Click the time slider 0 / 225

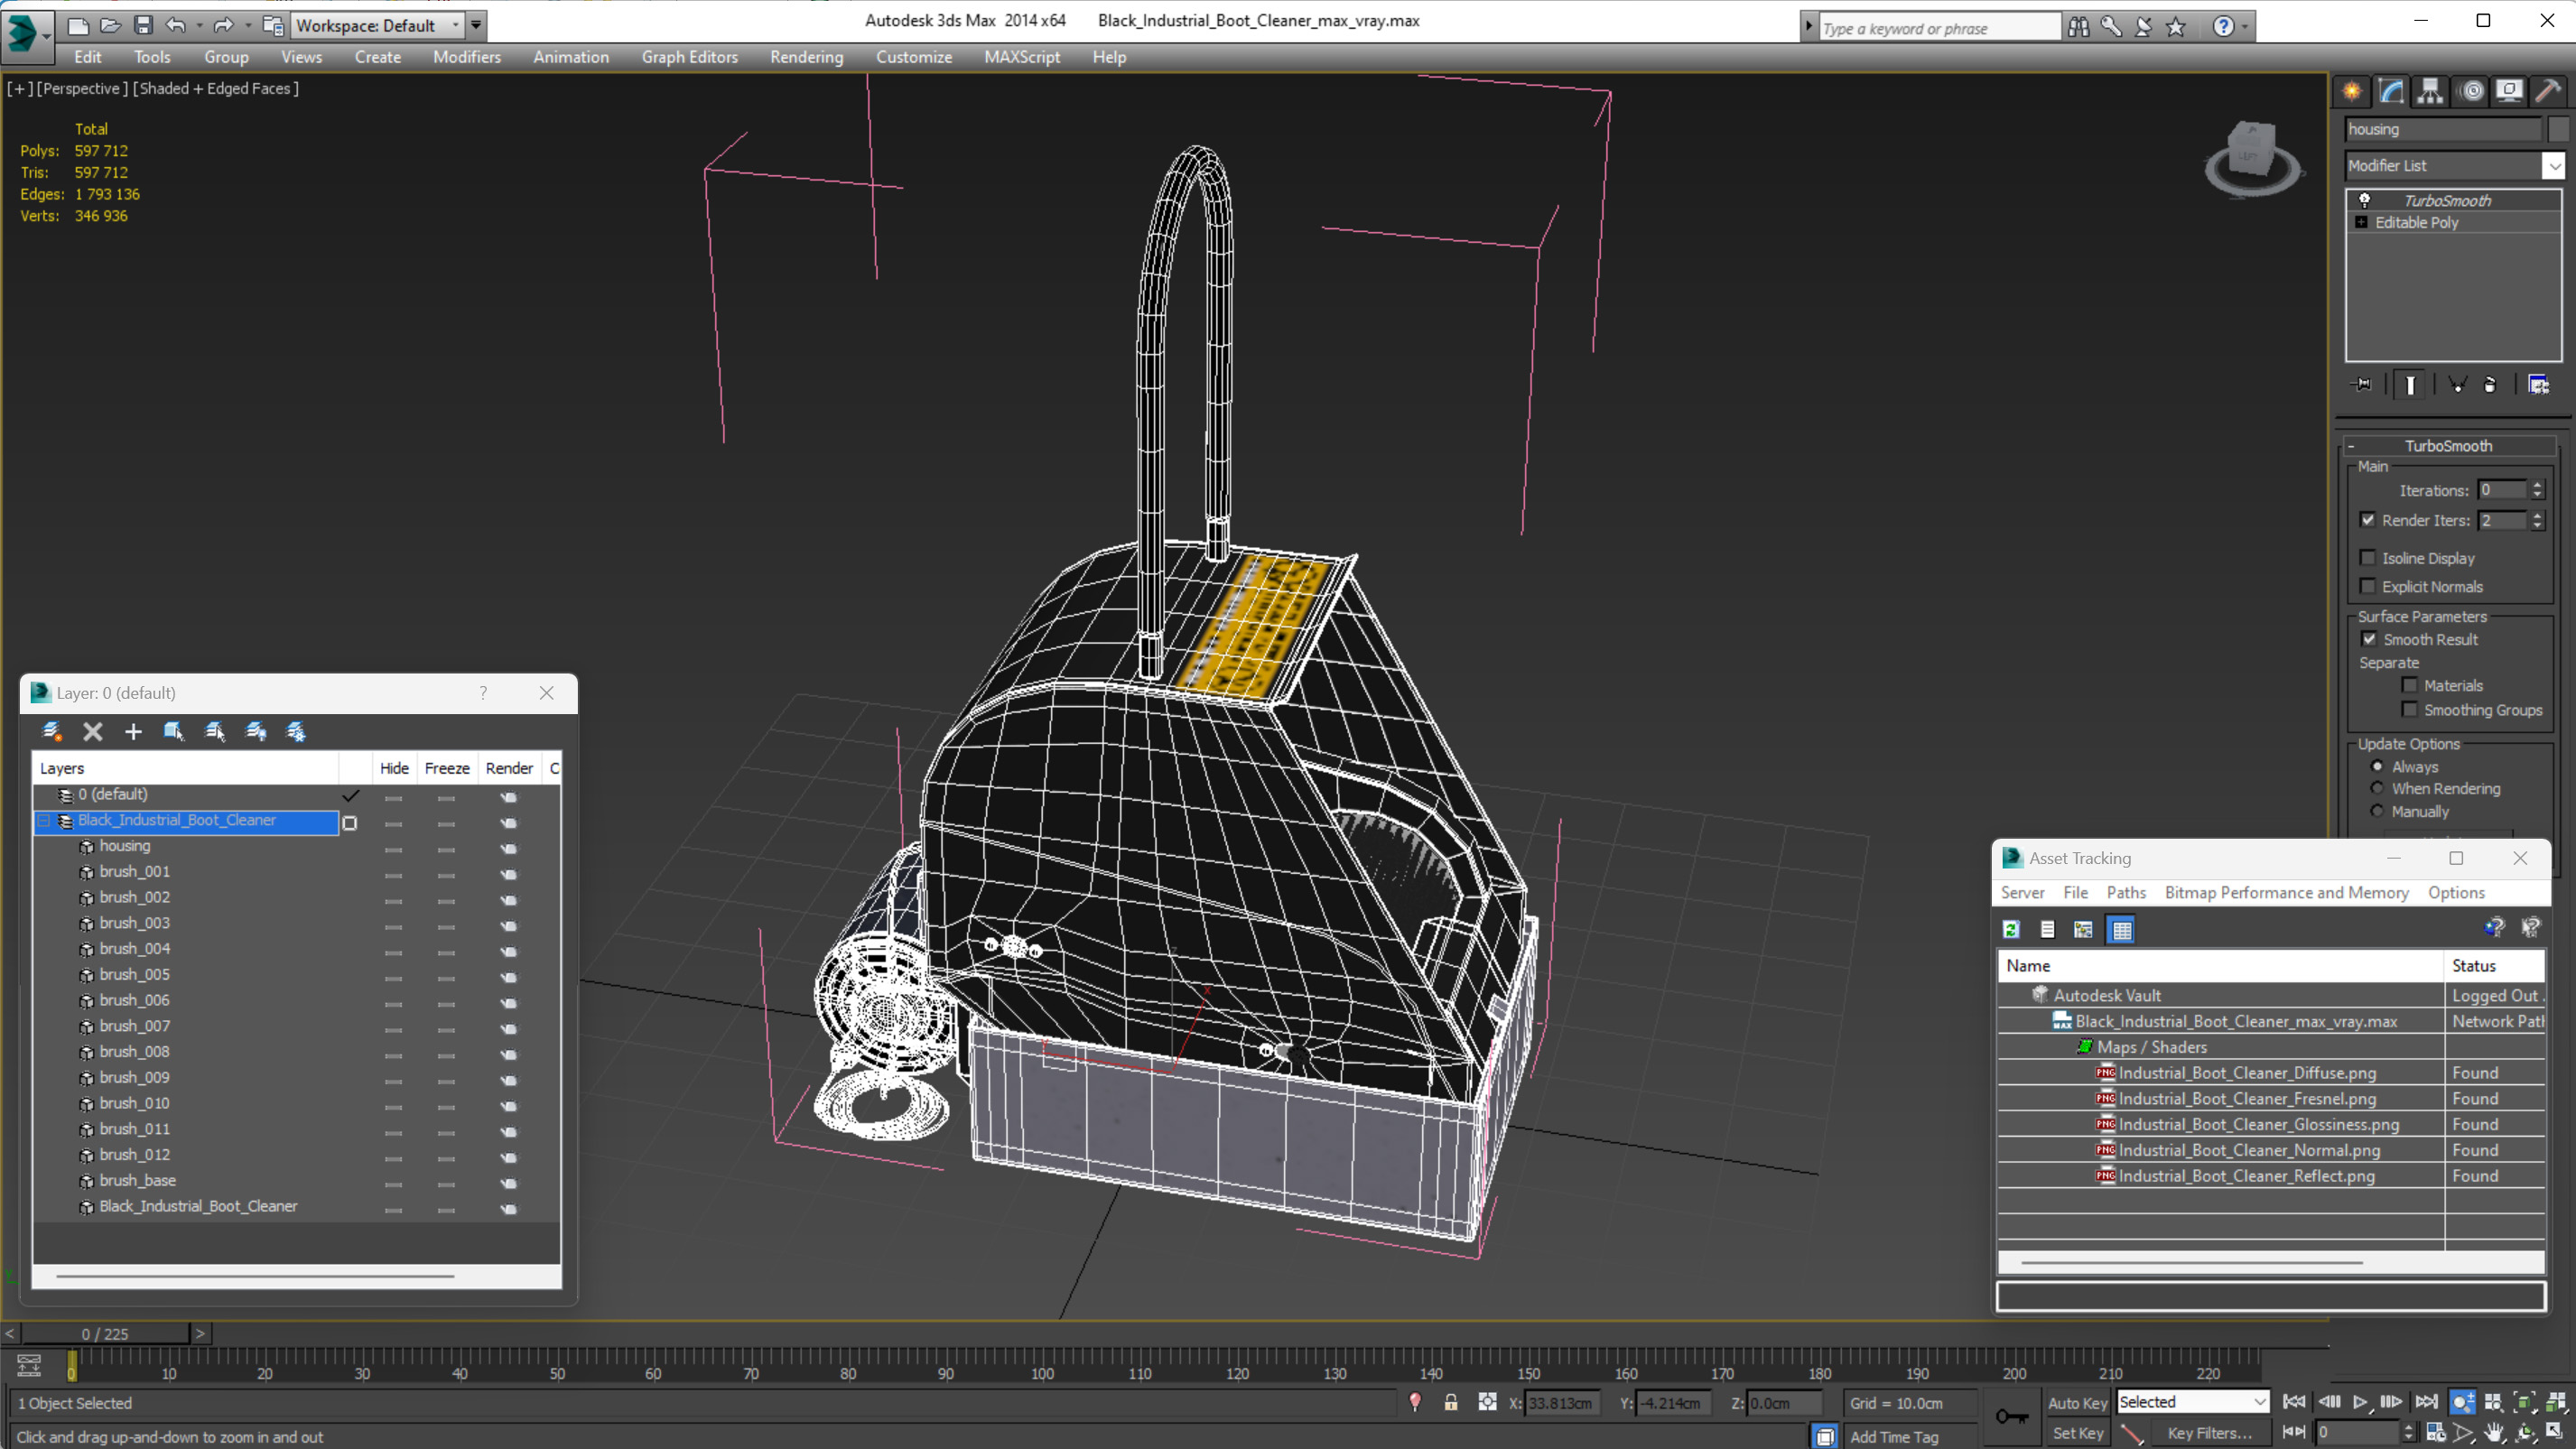105,1334
